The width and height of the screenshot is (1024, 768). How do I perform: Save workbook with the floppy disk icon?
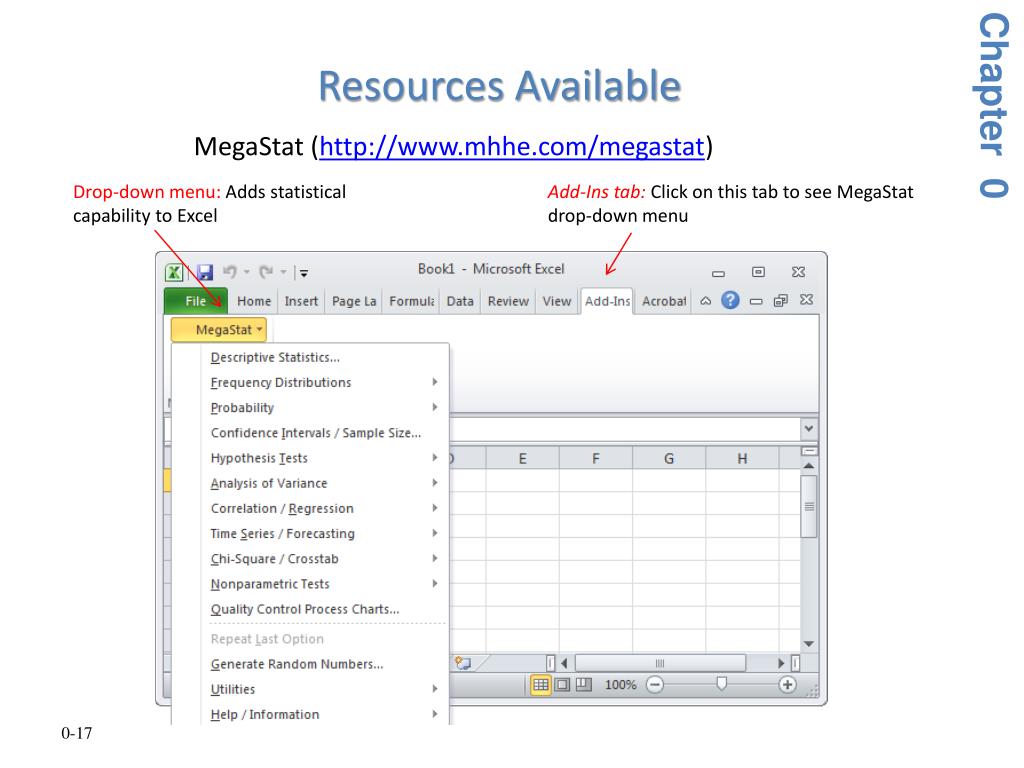[205, 272]
